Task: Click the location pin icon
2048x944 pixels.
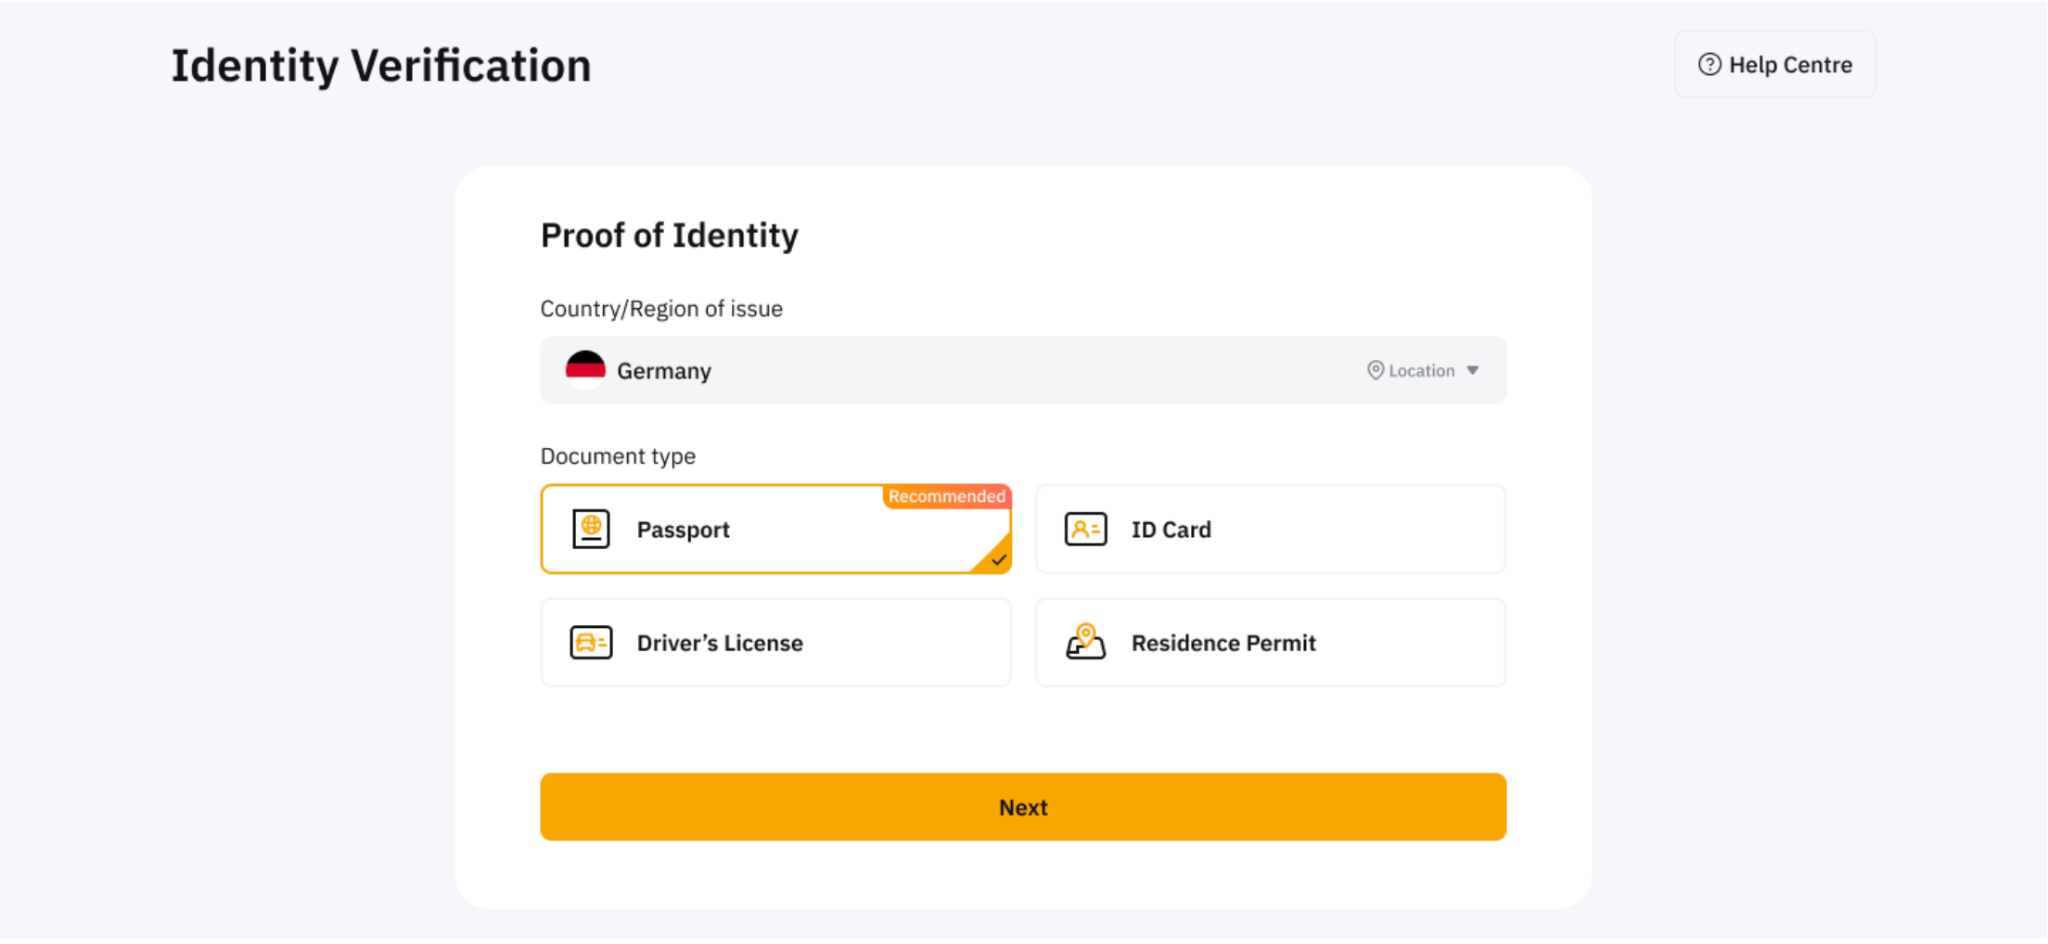Action: (1375, 371)
